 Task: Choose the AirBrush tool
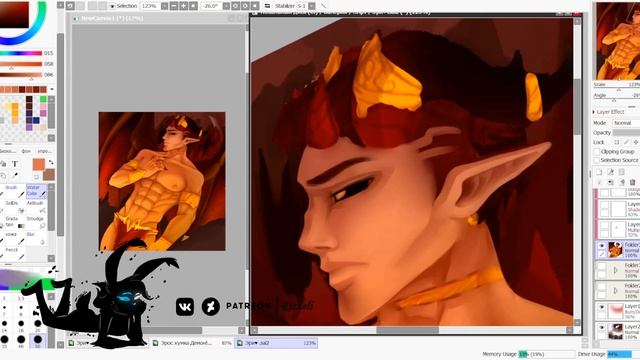36,206
